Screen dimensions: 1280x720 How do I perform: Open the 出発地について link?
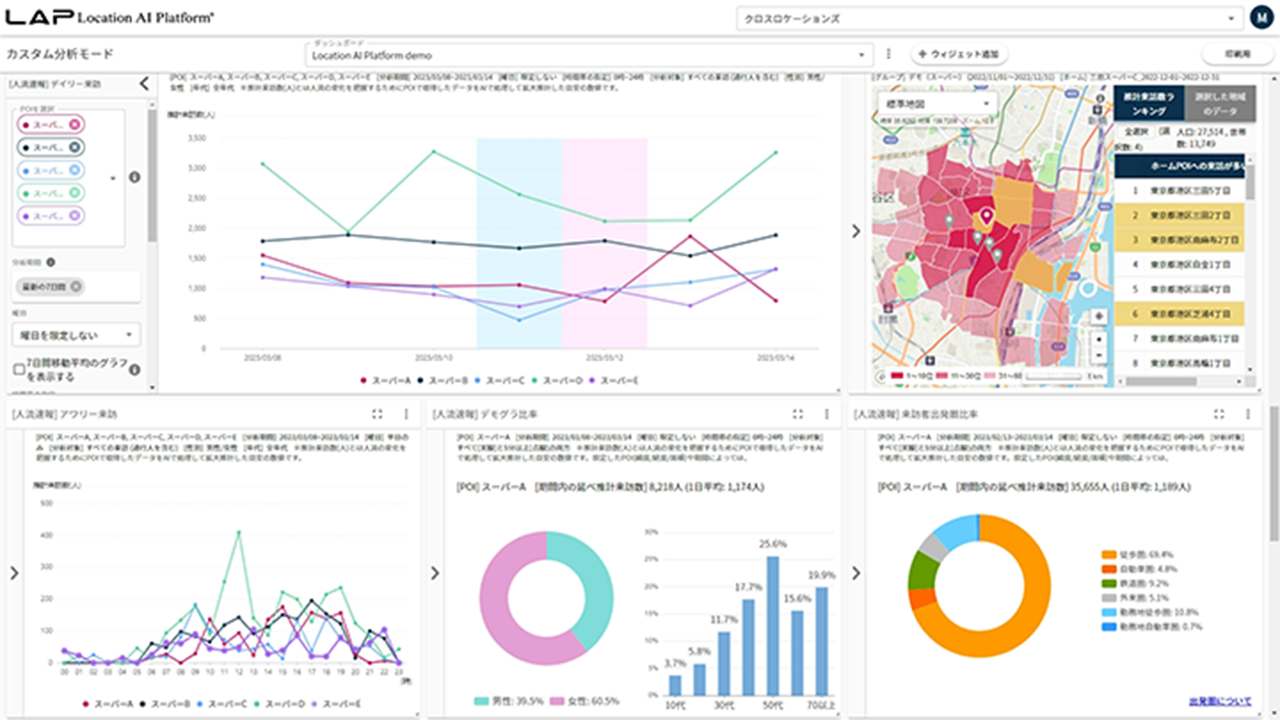tap(1220, 702)
